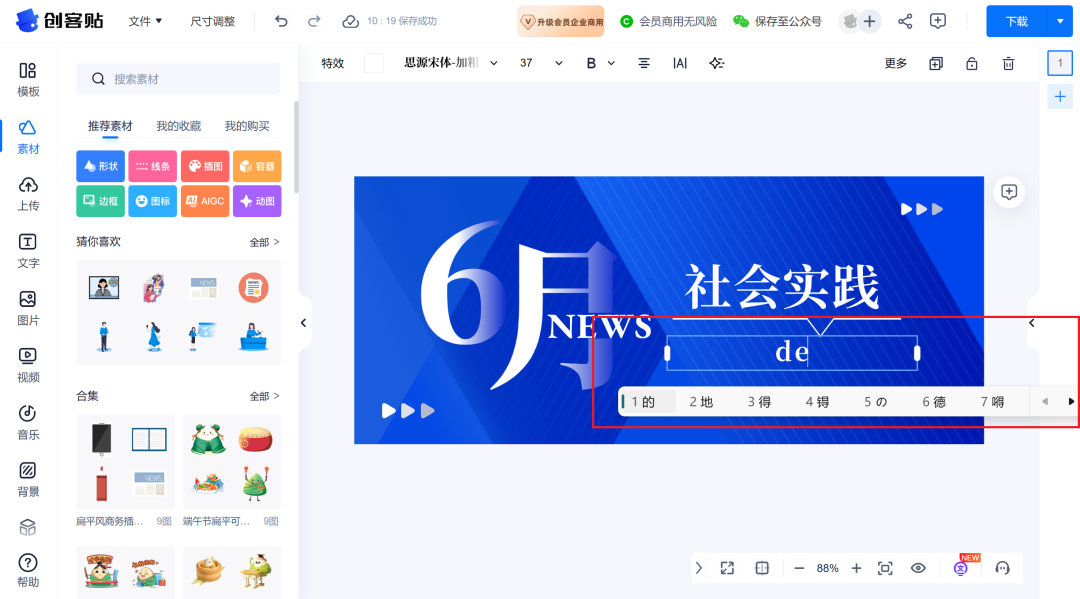The height and width of the screenshot is (599, 1080).
Task: Open the 下载 dropdown arrow
Action: point(1060,21)
